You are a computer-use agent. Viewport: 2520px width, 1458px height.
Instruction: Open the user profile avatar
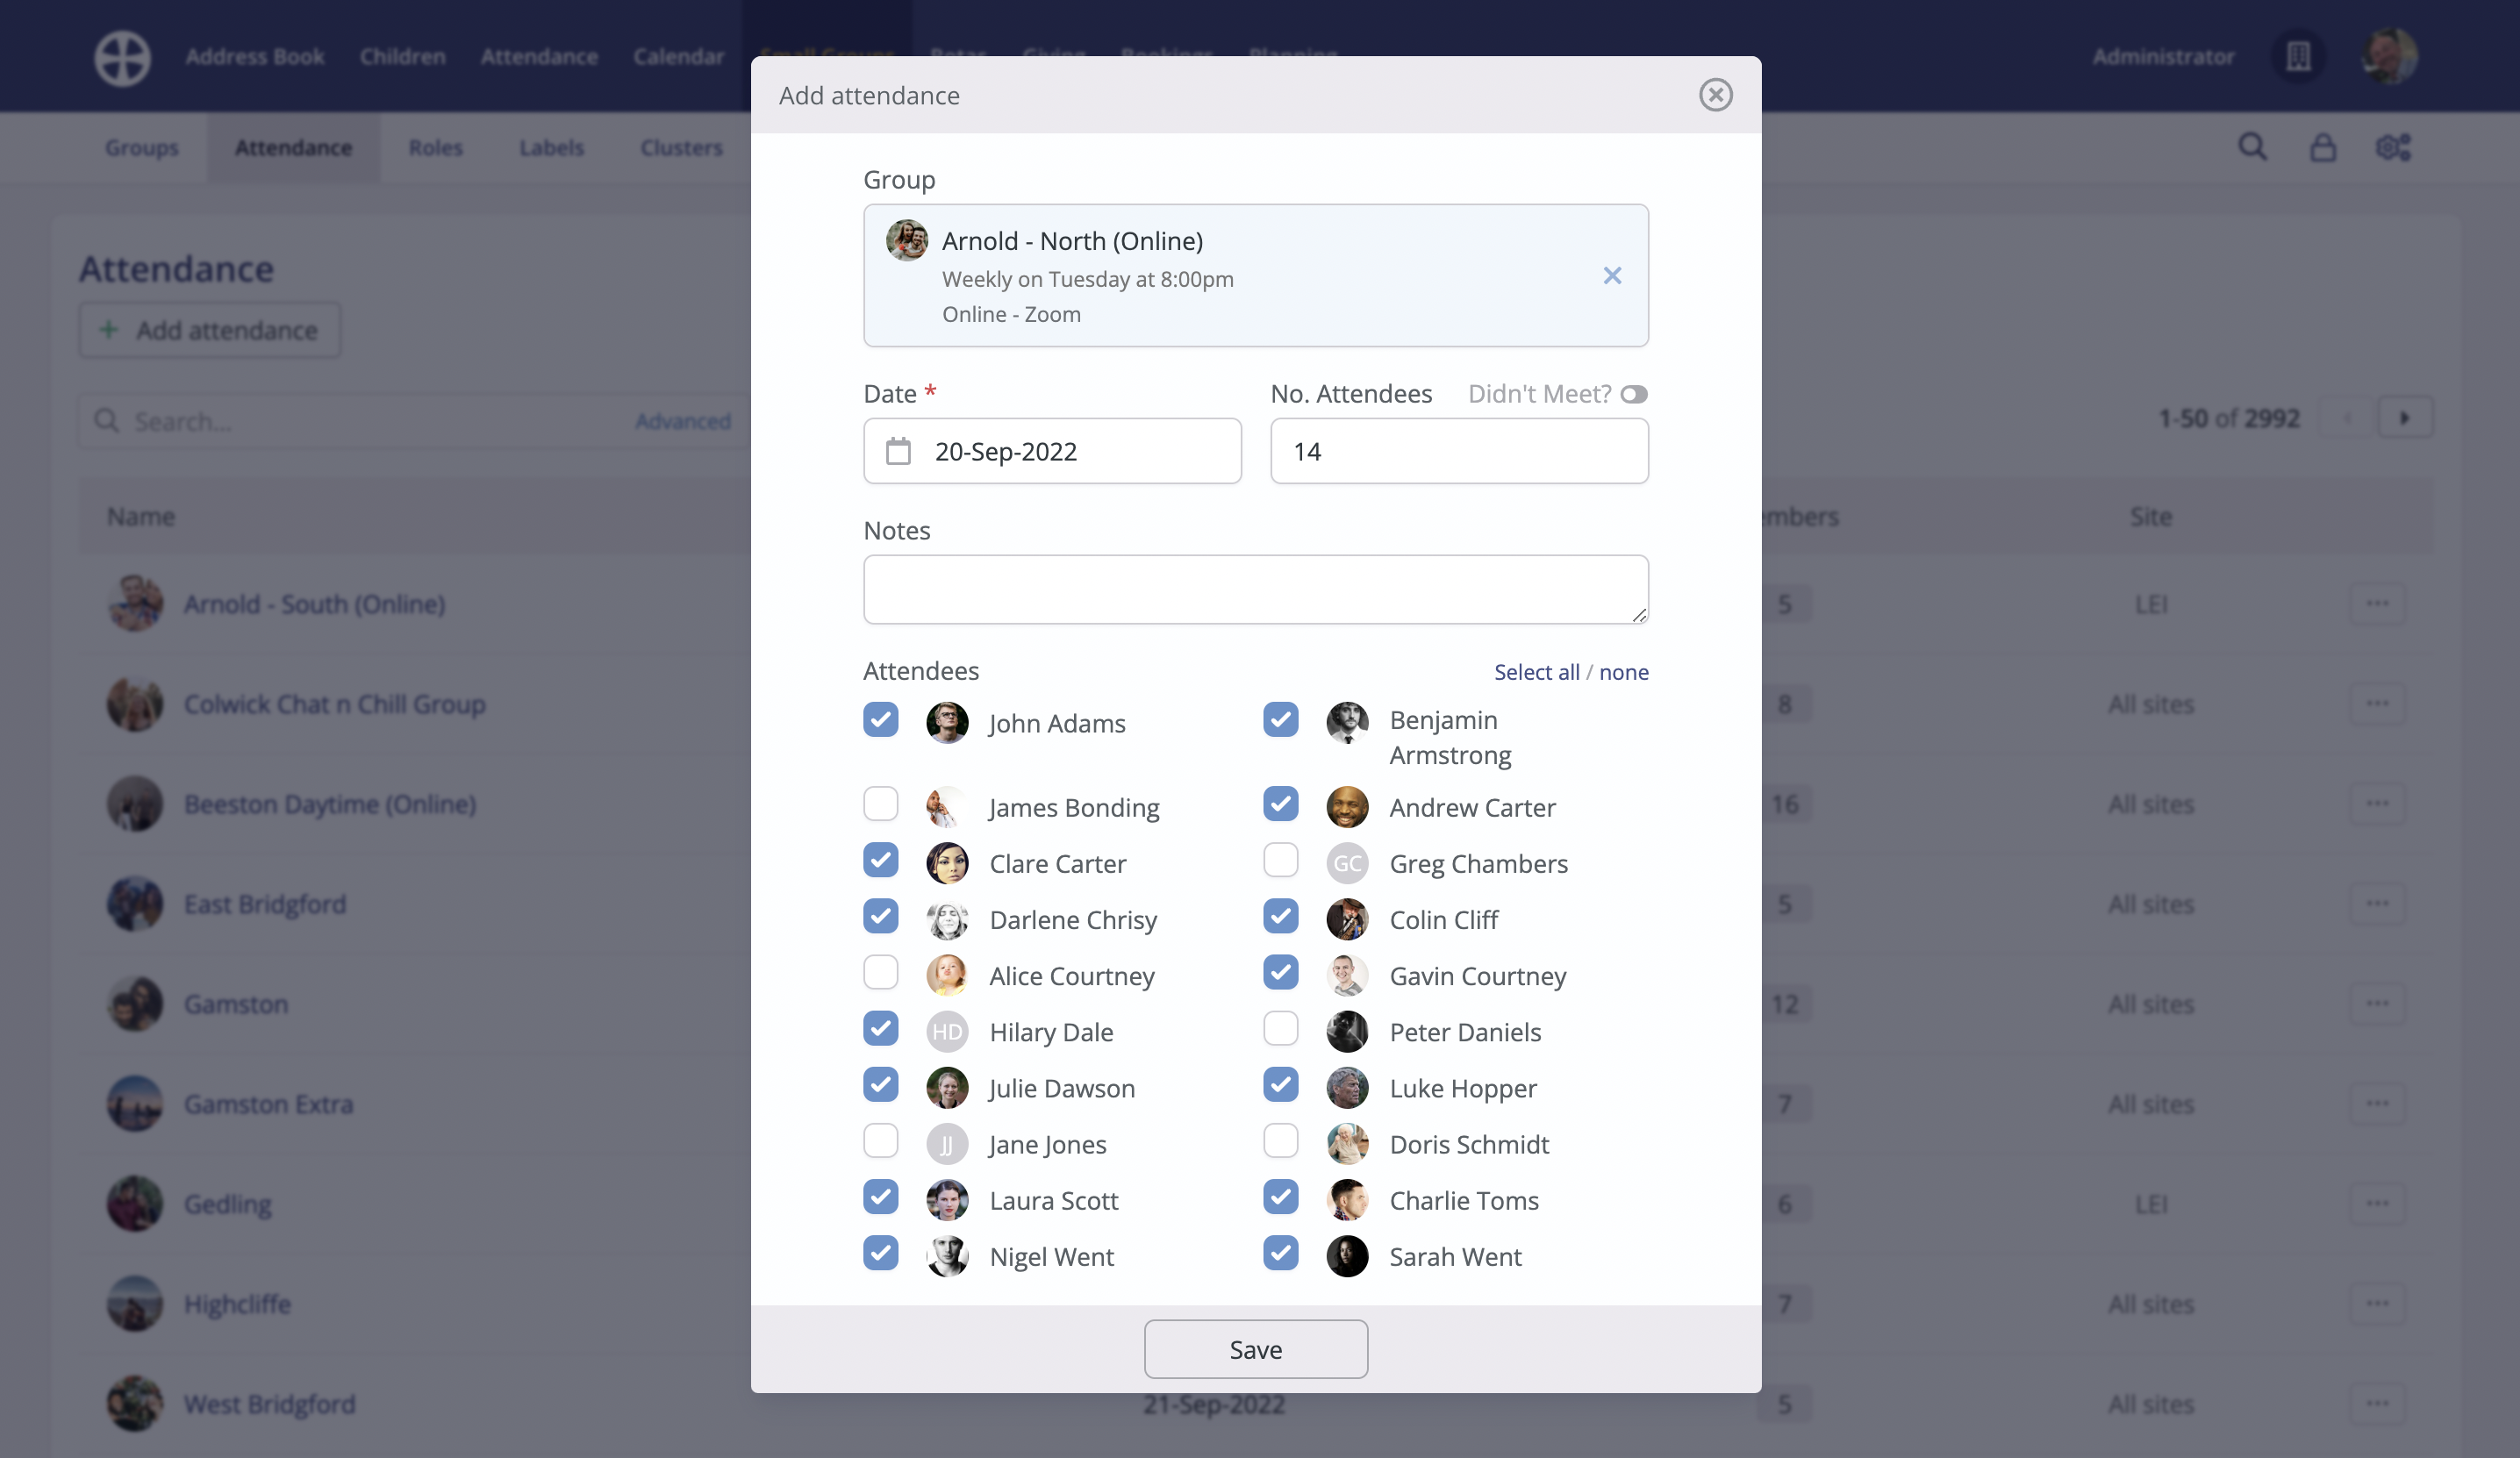[2389, 57]
